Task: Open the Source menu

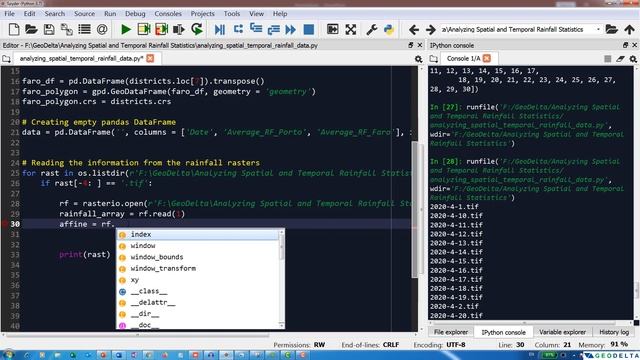Action: click(84, 13)
